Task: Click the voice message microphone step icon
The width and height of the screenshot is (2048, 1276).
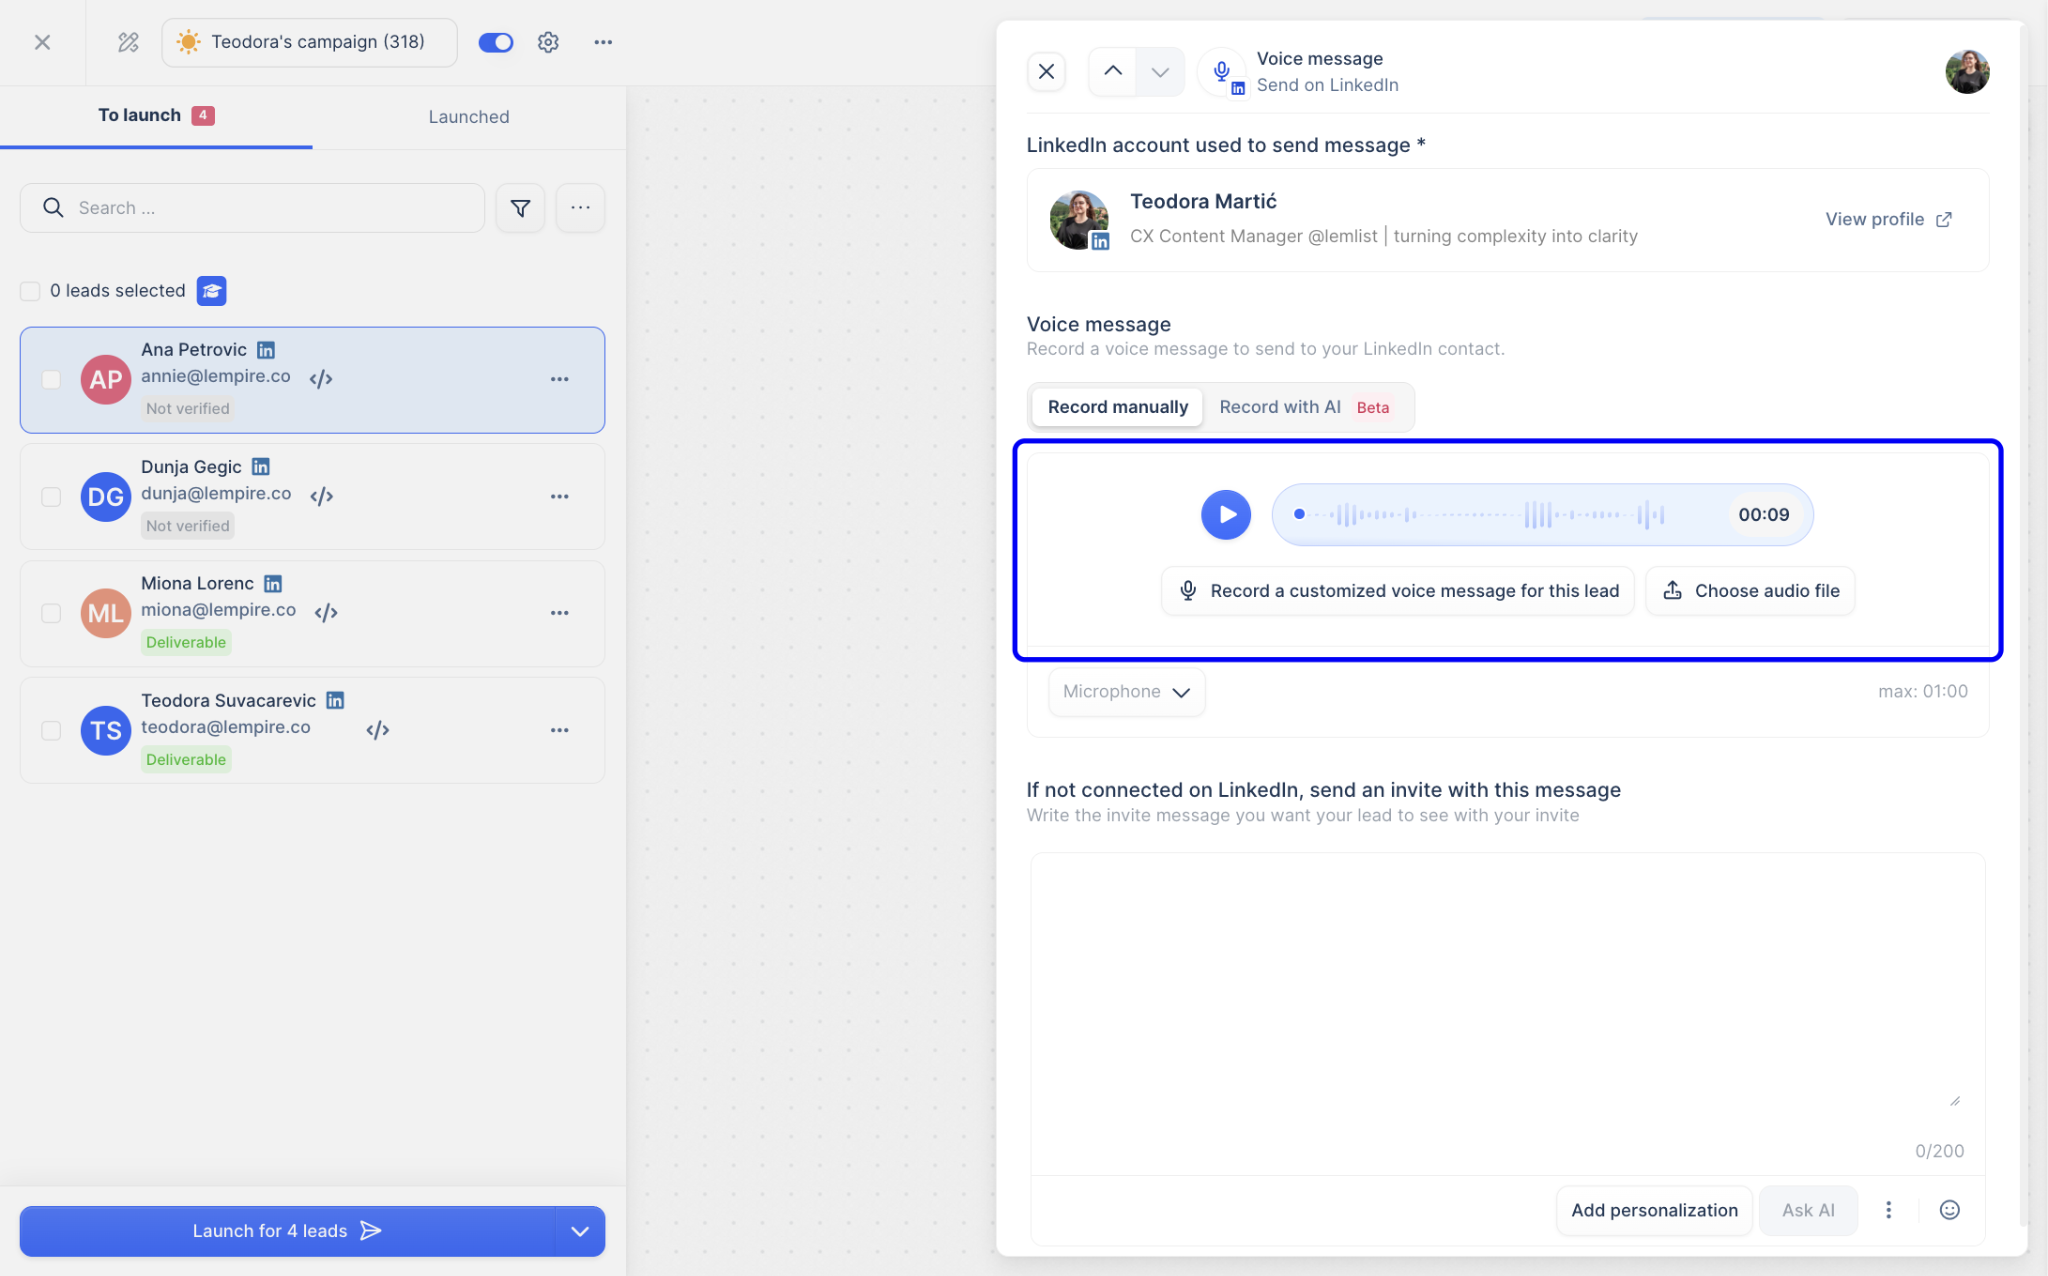Action: (x=1222, y=72)
